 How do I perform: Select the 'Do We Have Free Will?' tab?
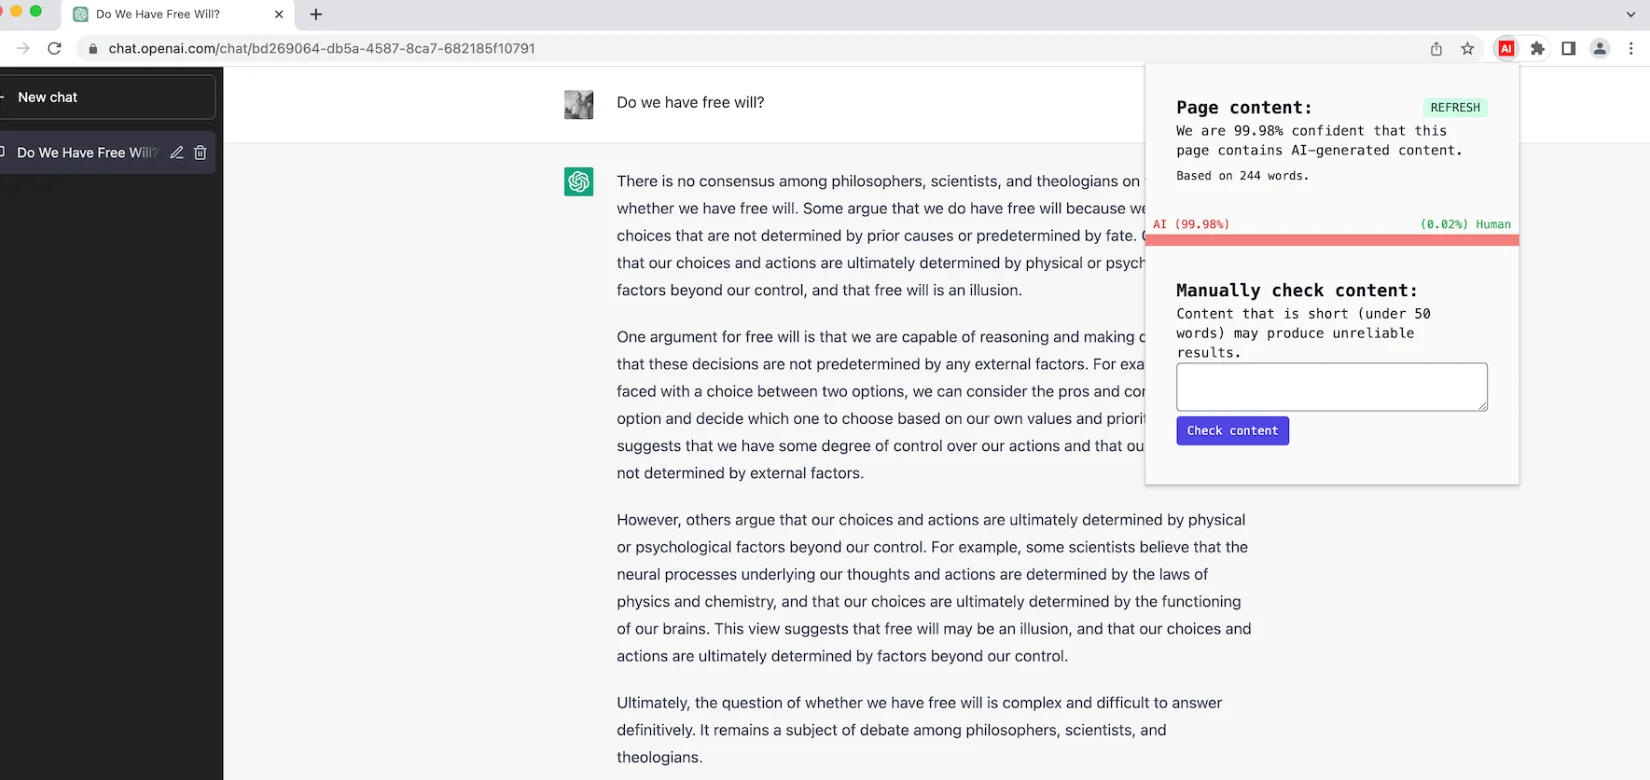pos(160,14)
